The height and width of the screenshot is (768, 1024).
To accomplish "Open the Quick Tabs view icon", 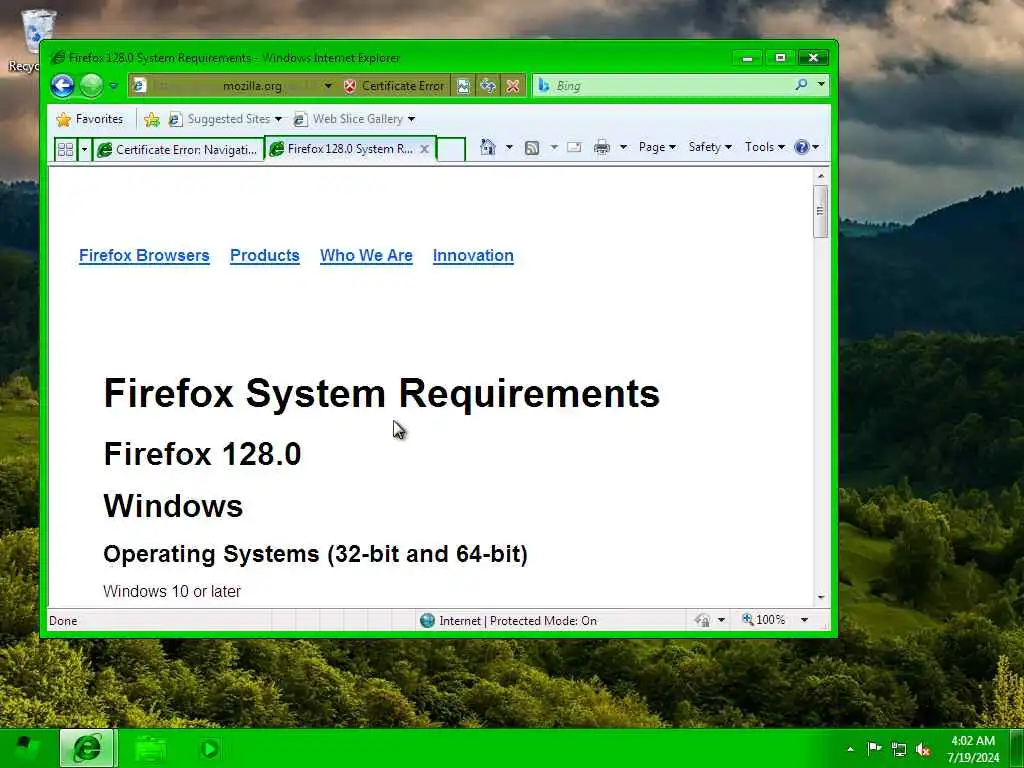I will (x=65, y=150).
